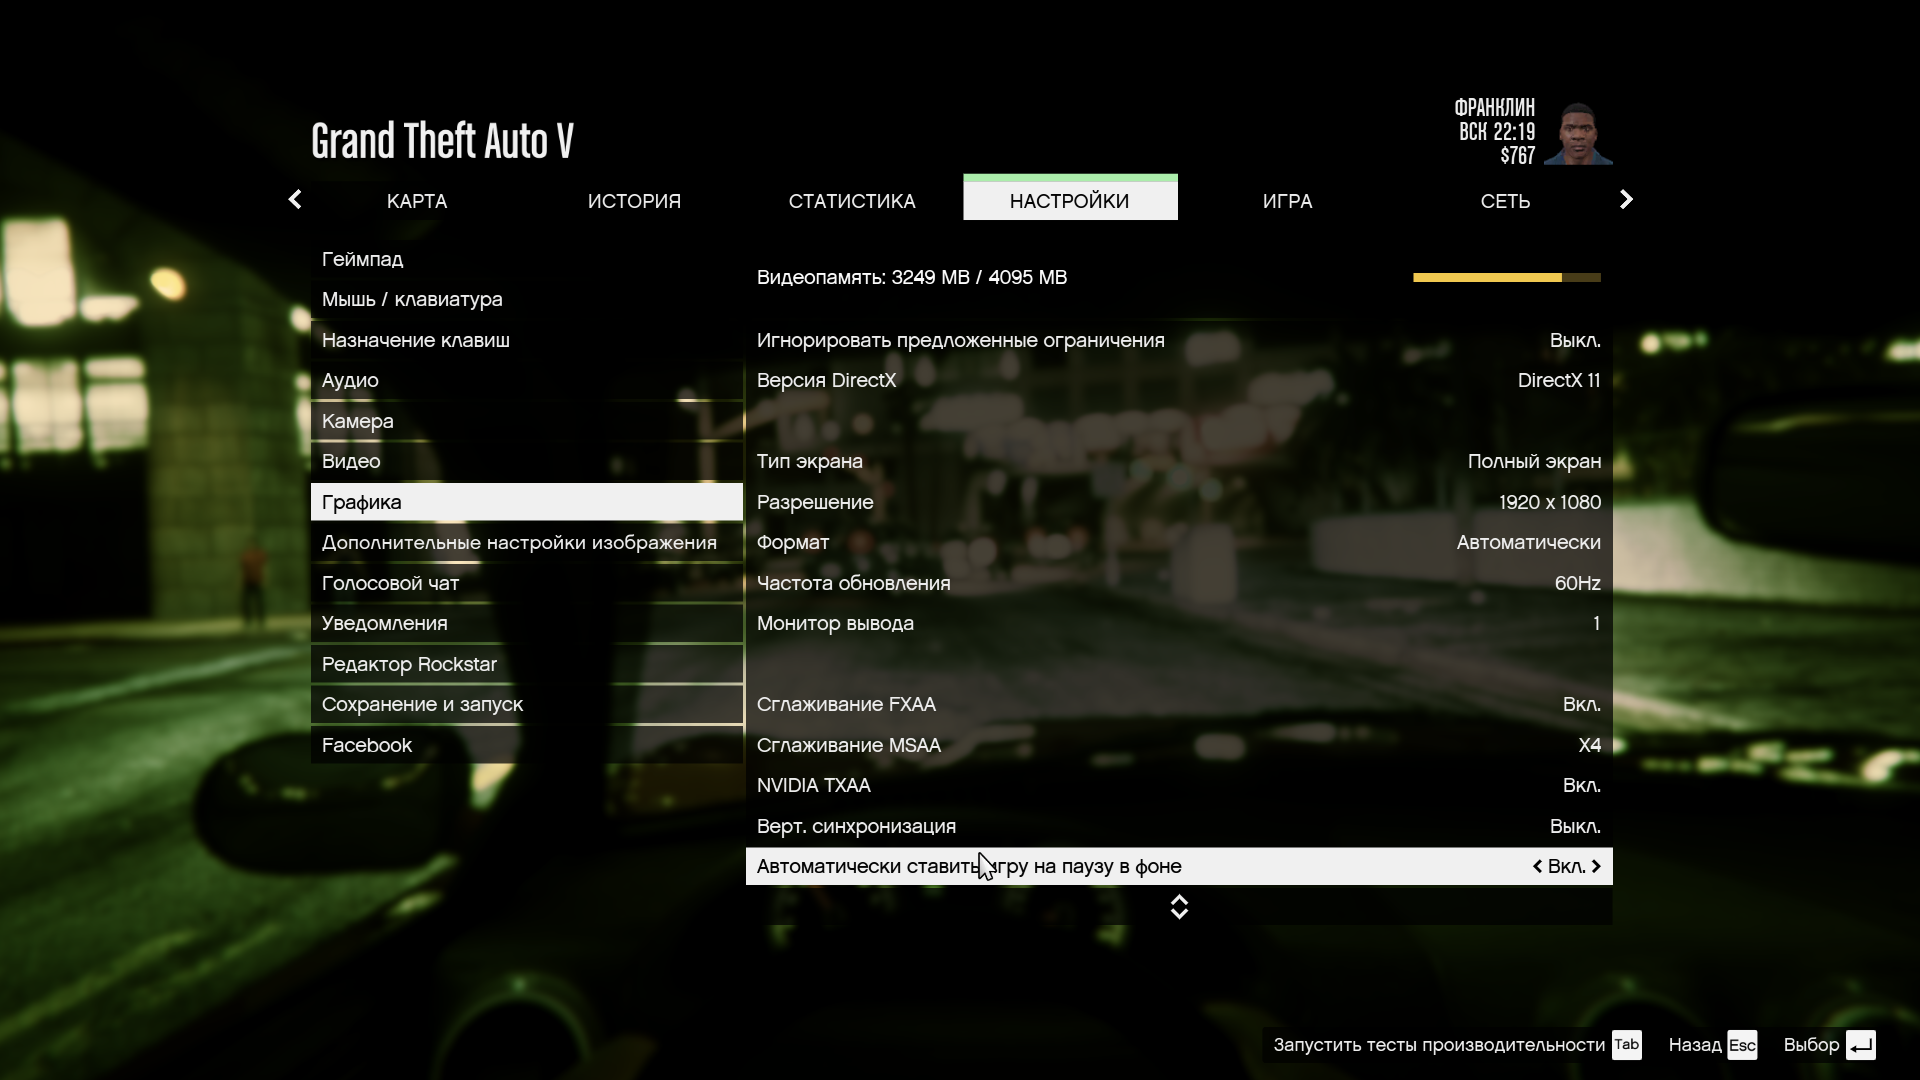This screenshot has height=1080, width=1920.
Task: Toggle auto-pause in background option row
Action: [1179, 866]
